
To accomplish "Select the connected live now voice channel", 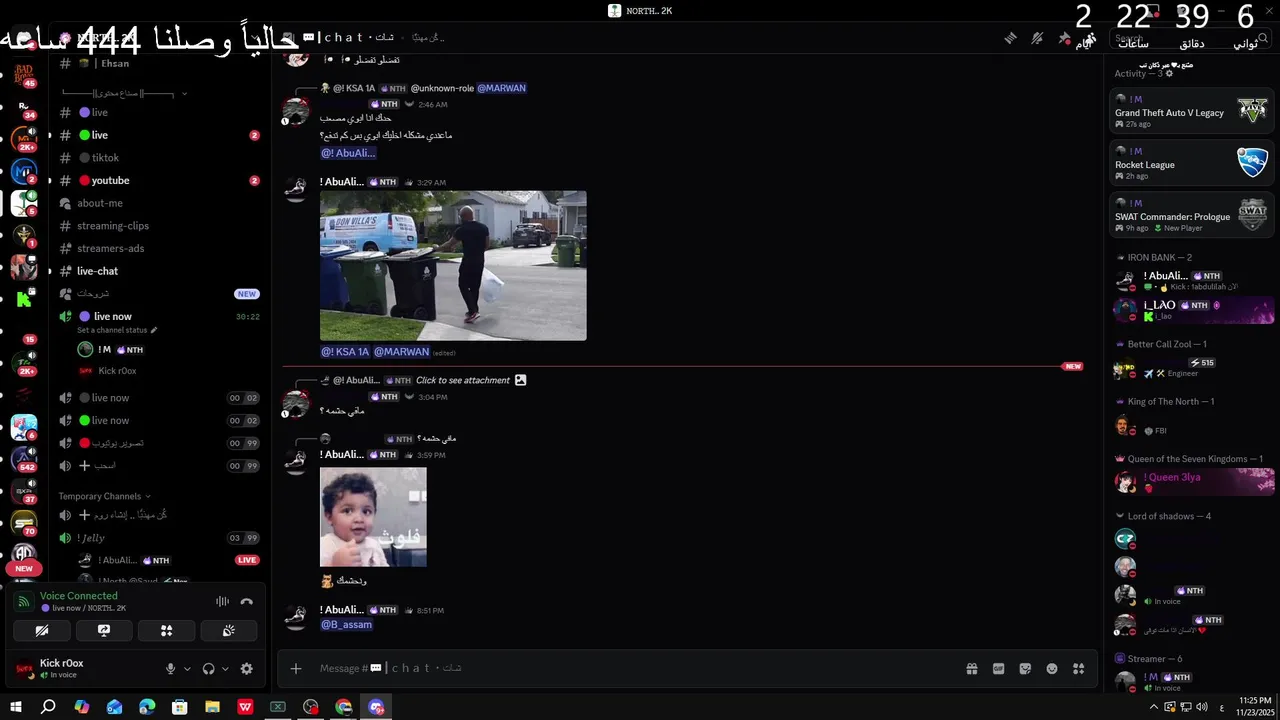I will click(155, 316).
